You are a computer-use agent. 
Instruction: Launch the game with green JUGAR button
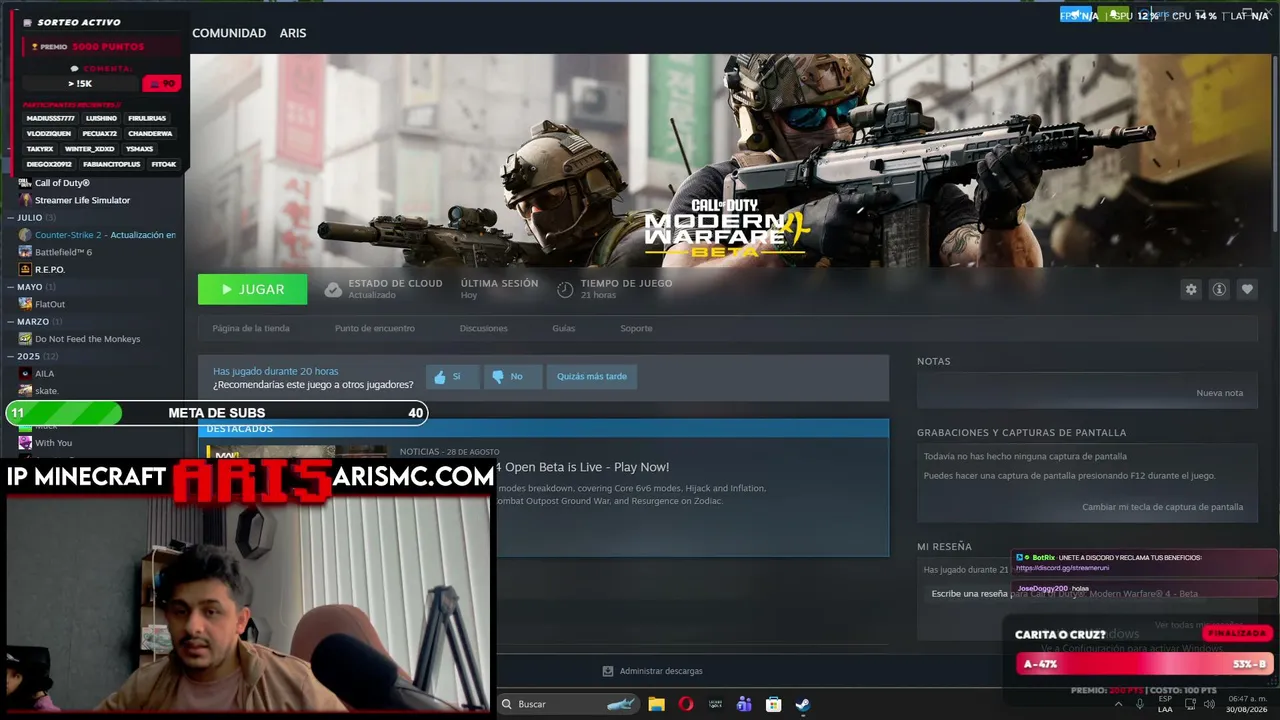tap(253, 289)
